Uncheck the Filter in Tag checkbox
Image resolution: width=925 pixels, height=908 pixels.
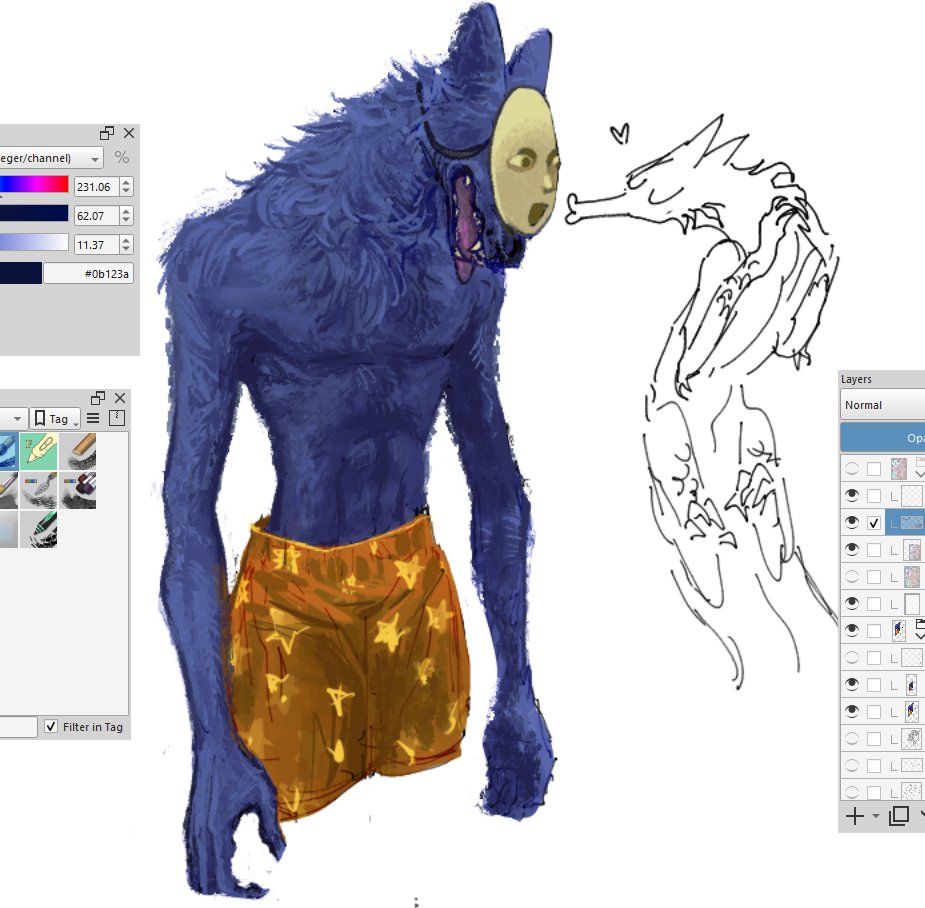(x=51, y=727)
